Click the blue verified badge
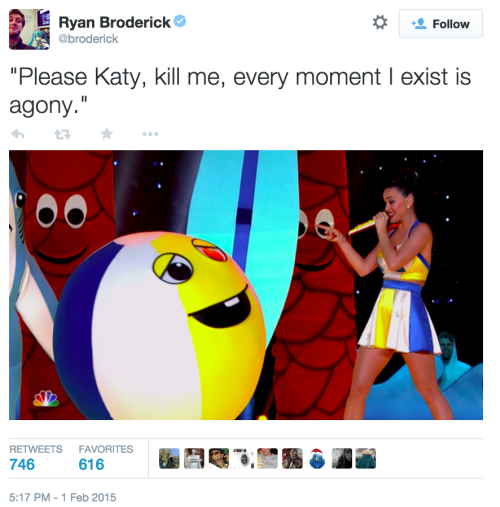 tap(180, 21)
